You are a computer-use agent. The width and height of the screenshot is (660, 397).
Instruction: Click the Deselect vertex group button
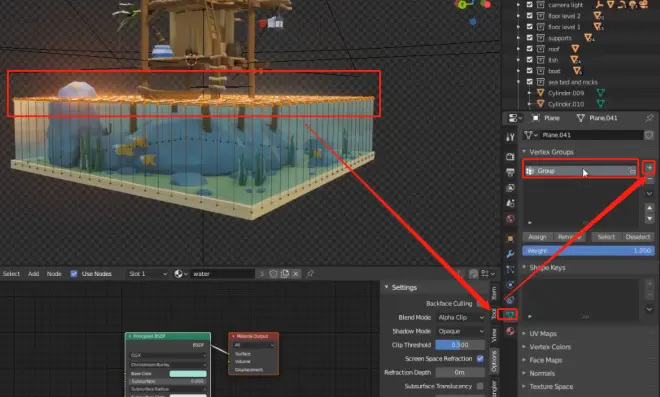pyautogui.click(x=638, y=237)
